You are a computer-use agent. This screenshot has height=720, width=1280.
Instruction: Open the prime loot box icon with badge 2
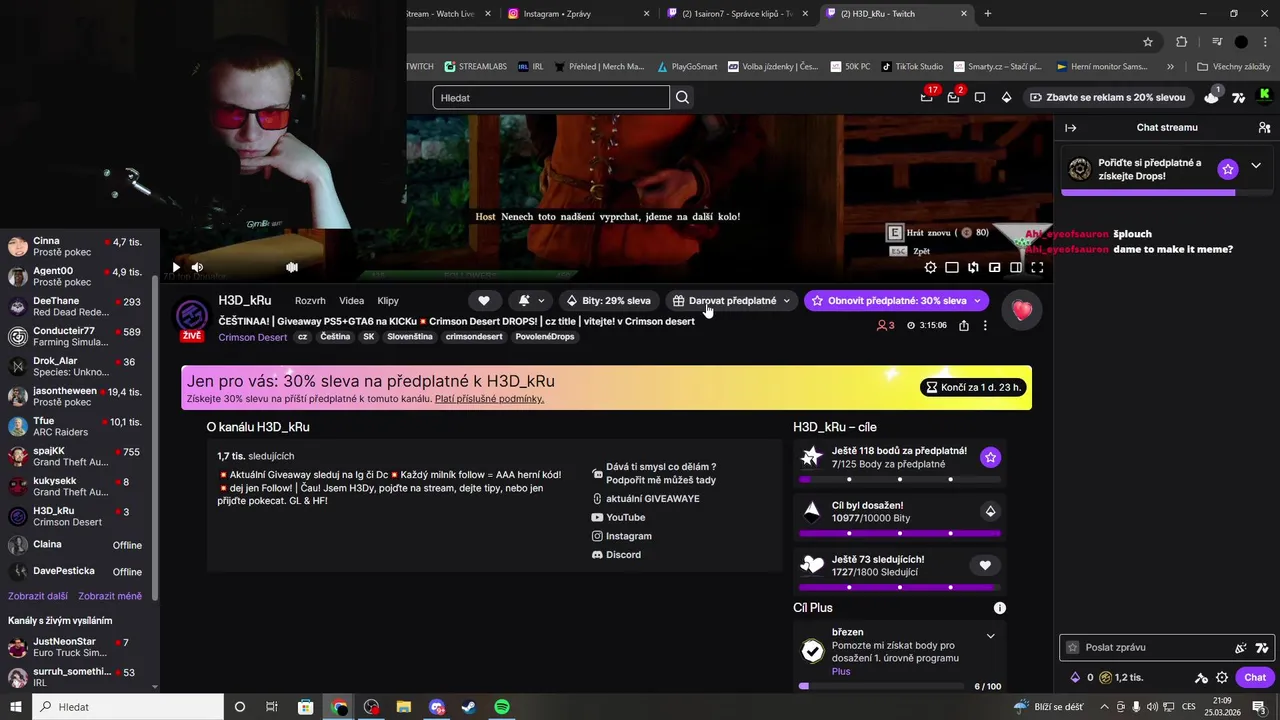pyautogui.click(x=954, y=97)
